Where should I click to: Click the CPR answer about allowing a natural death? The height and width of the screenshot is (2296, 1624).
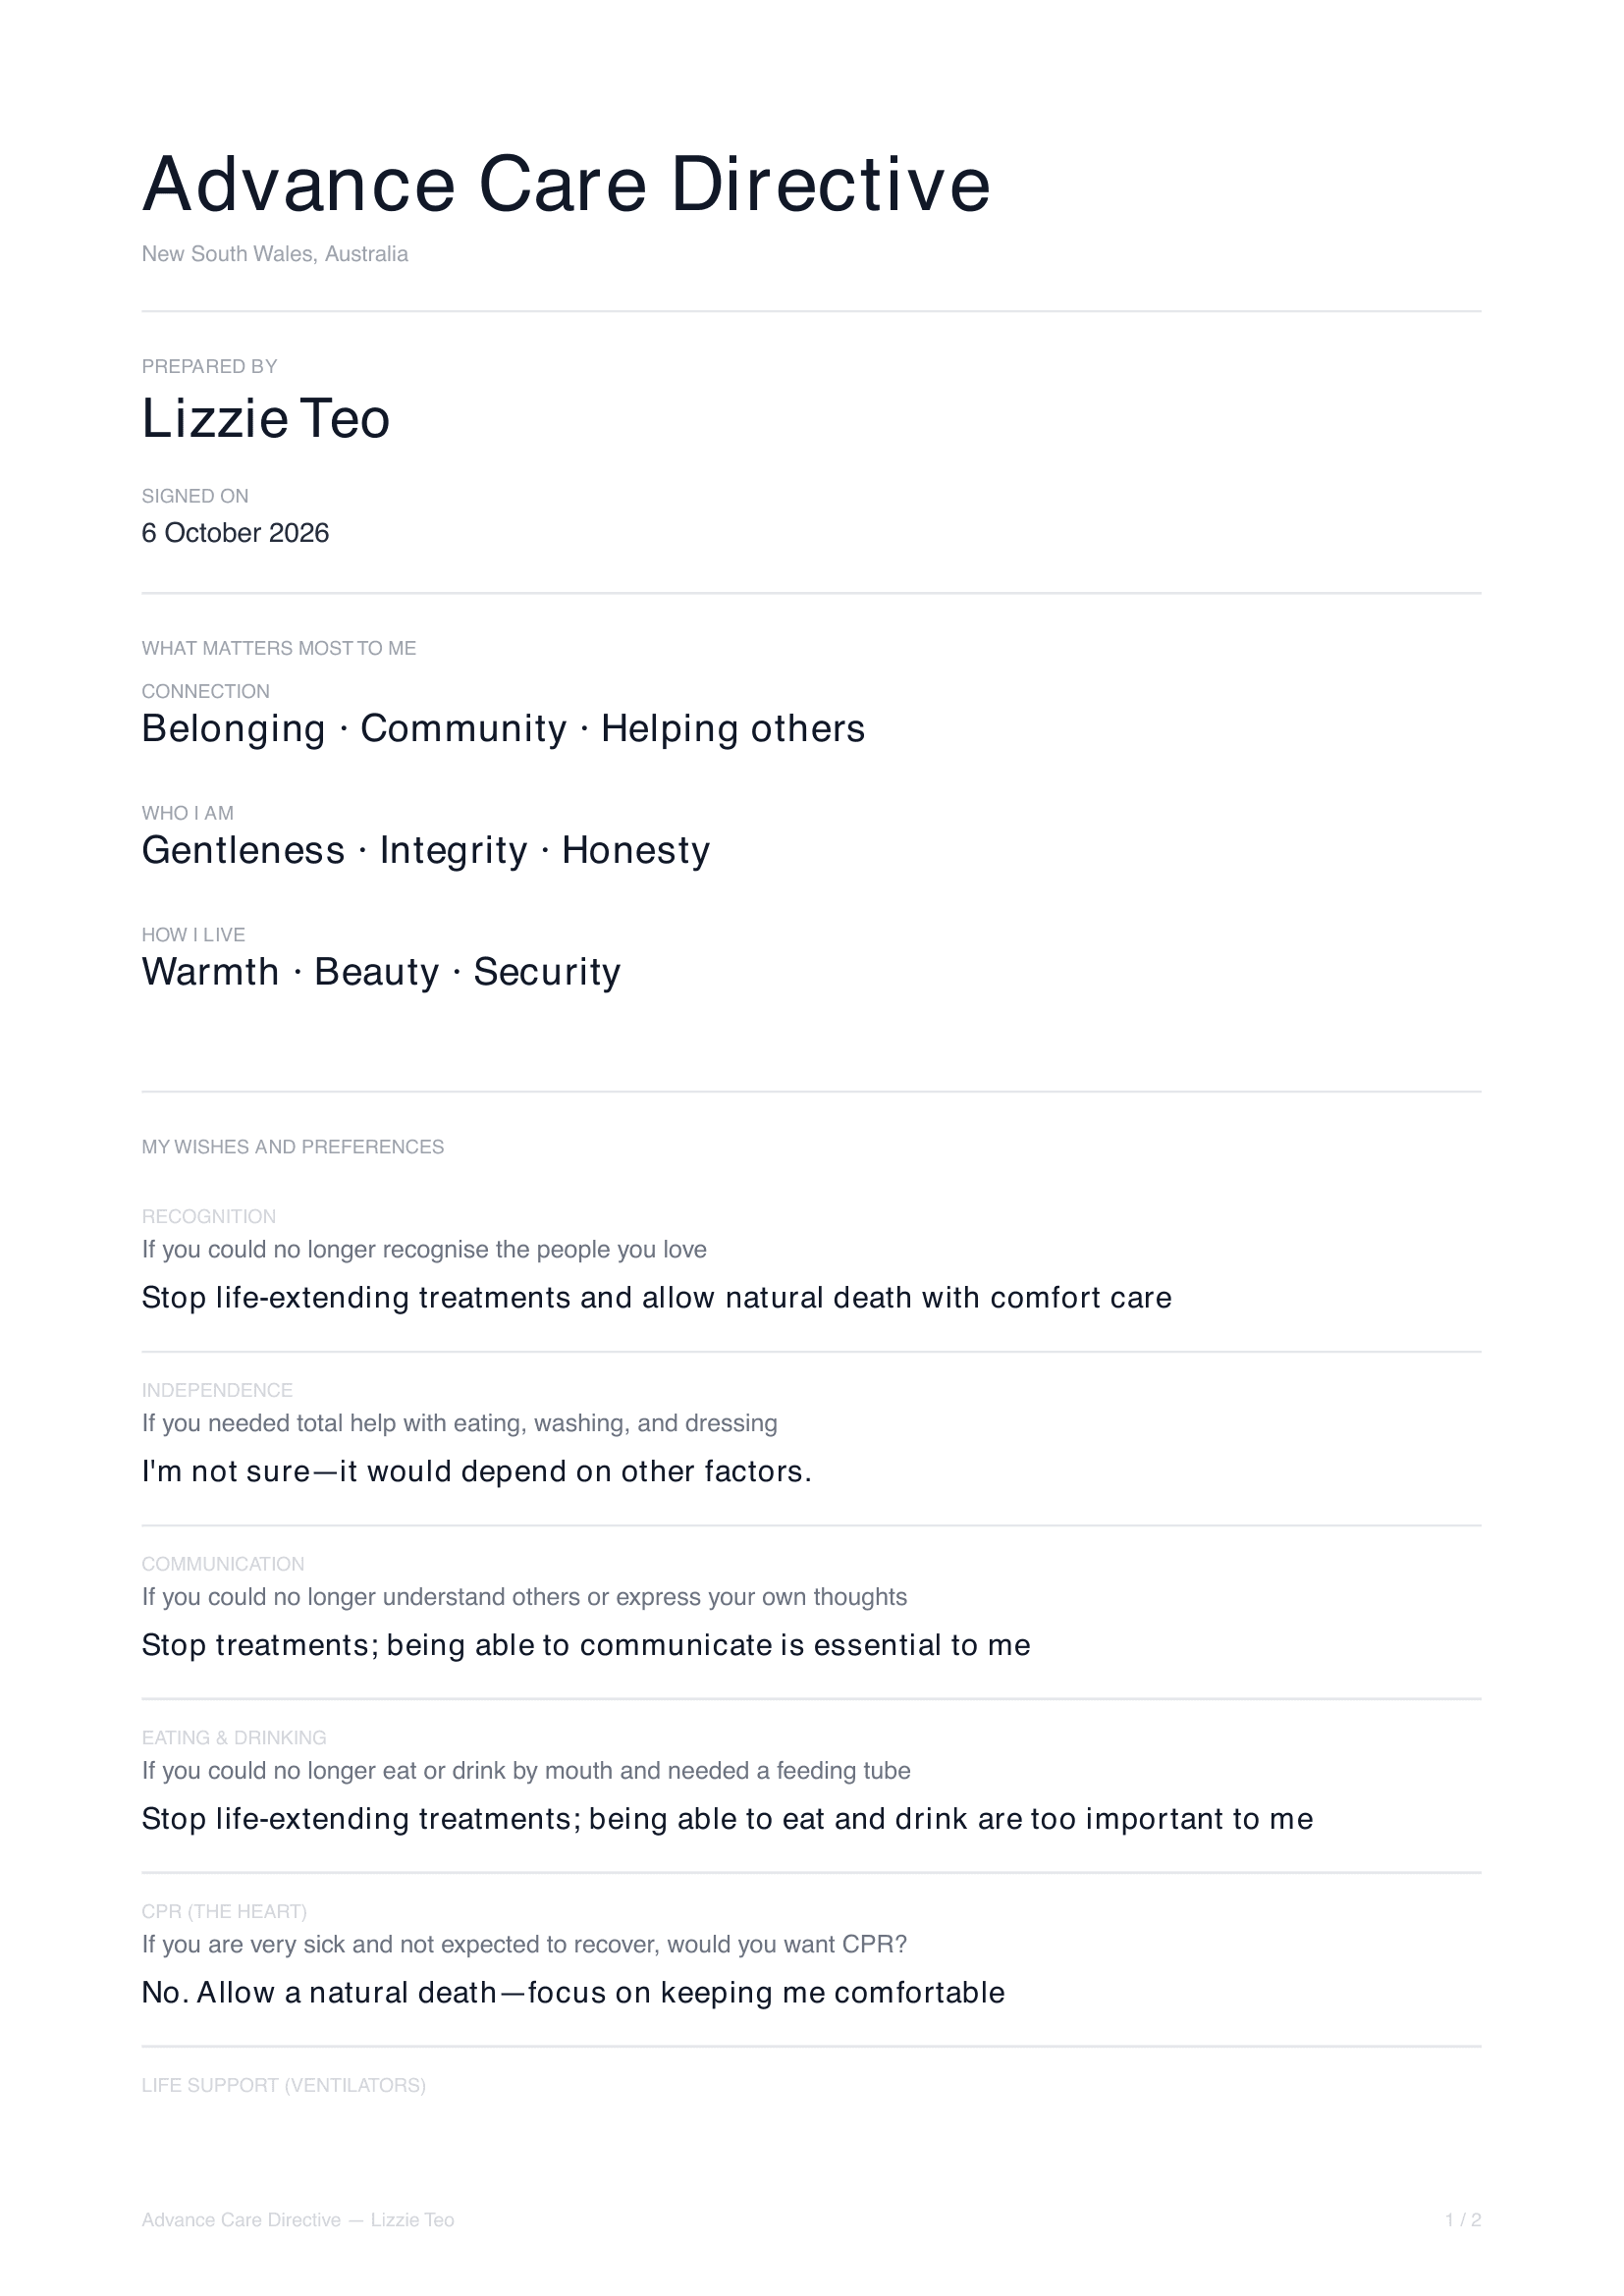coord(573,1993)
